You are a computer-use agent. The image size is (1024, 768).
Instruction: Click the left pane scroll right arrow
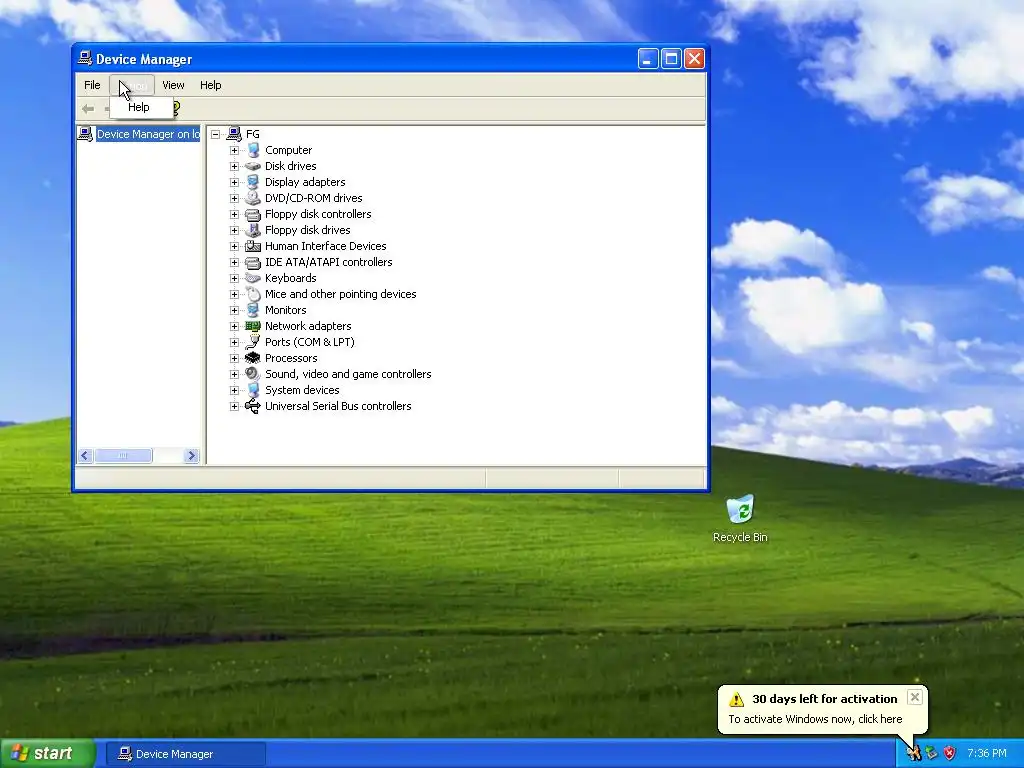(x=191, y=455)
